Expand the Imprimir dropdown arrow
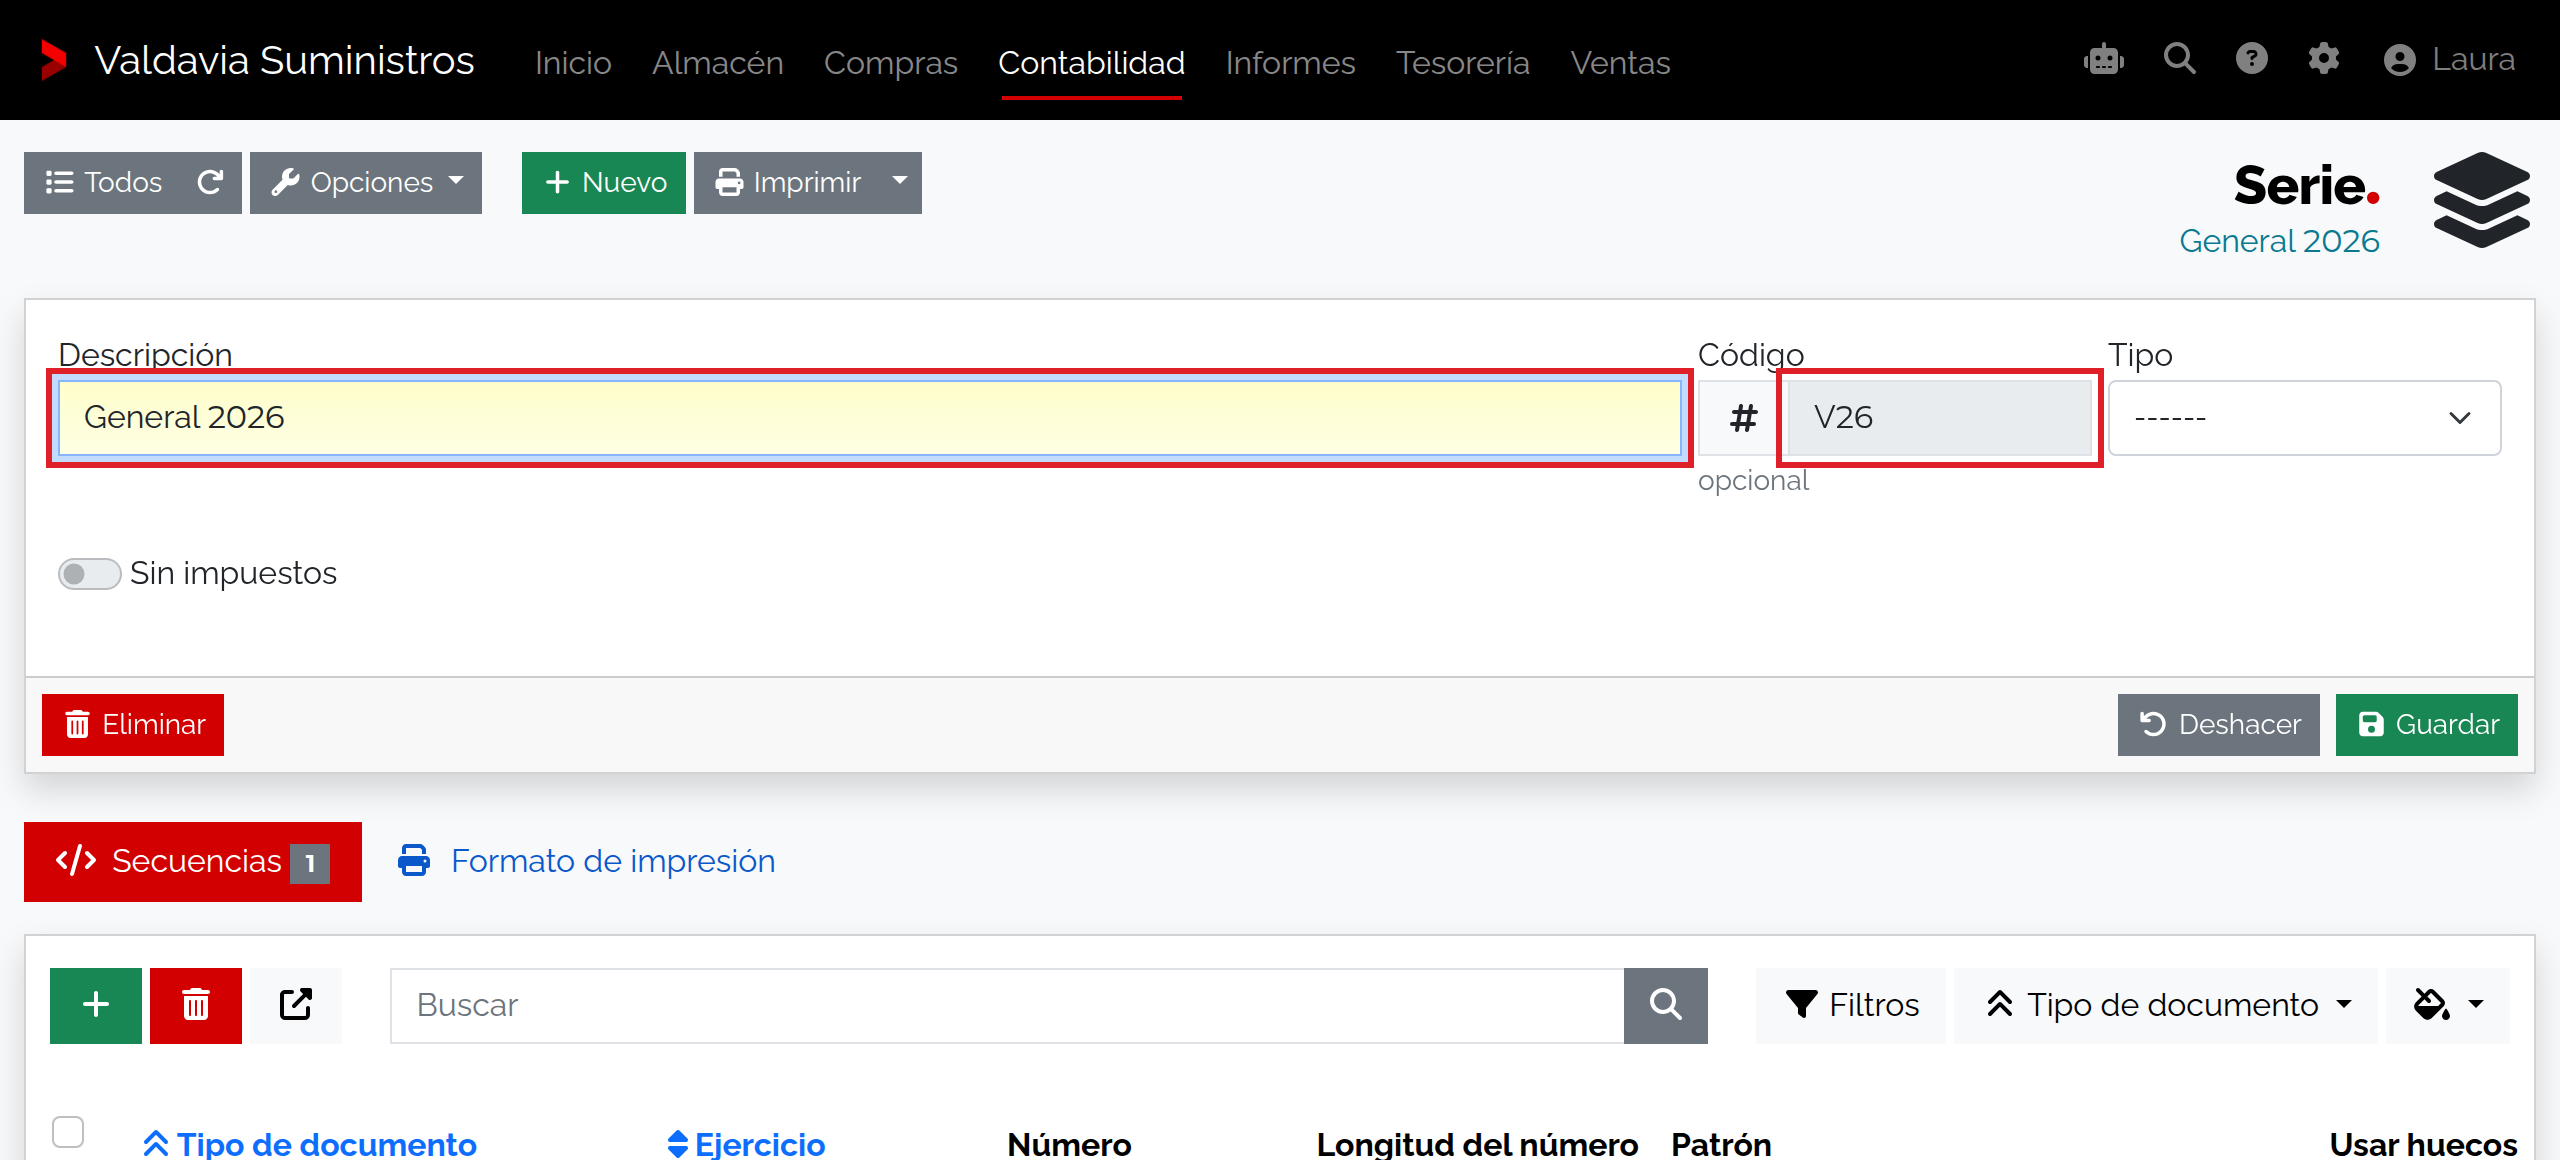Image resolution: width=2560 pixels, height=1160 pixels. (x=900, y=182)
